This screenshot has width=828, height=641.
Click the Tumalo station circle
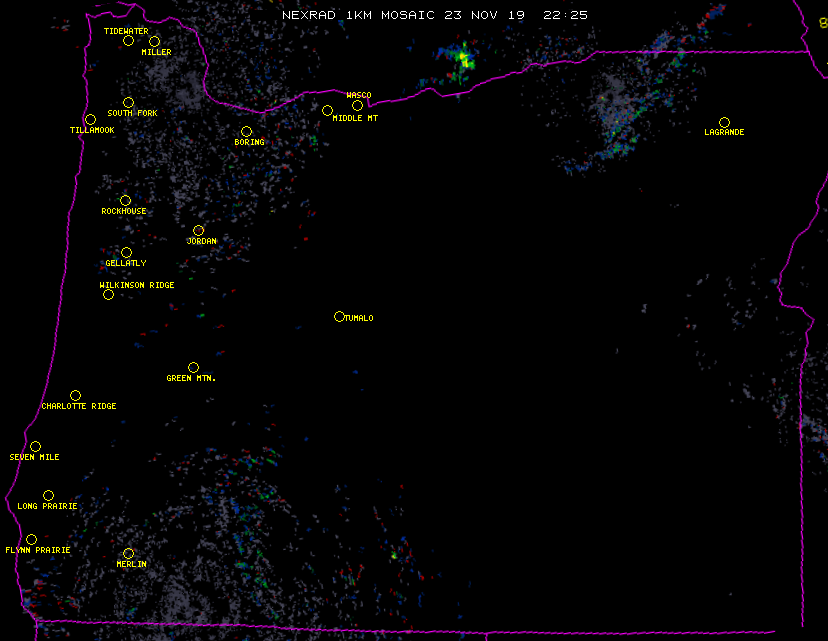click(x=339, y=317)
